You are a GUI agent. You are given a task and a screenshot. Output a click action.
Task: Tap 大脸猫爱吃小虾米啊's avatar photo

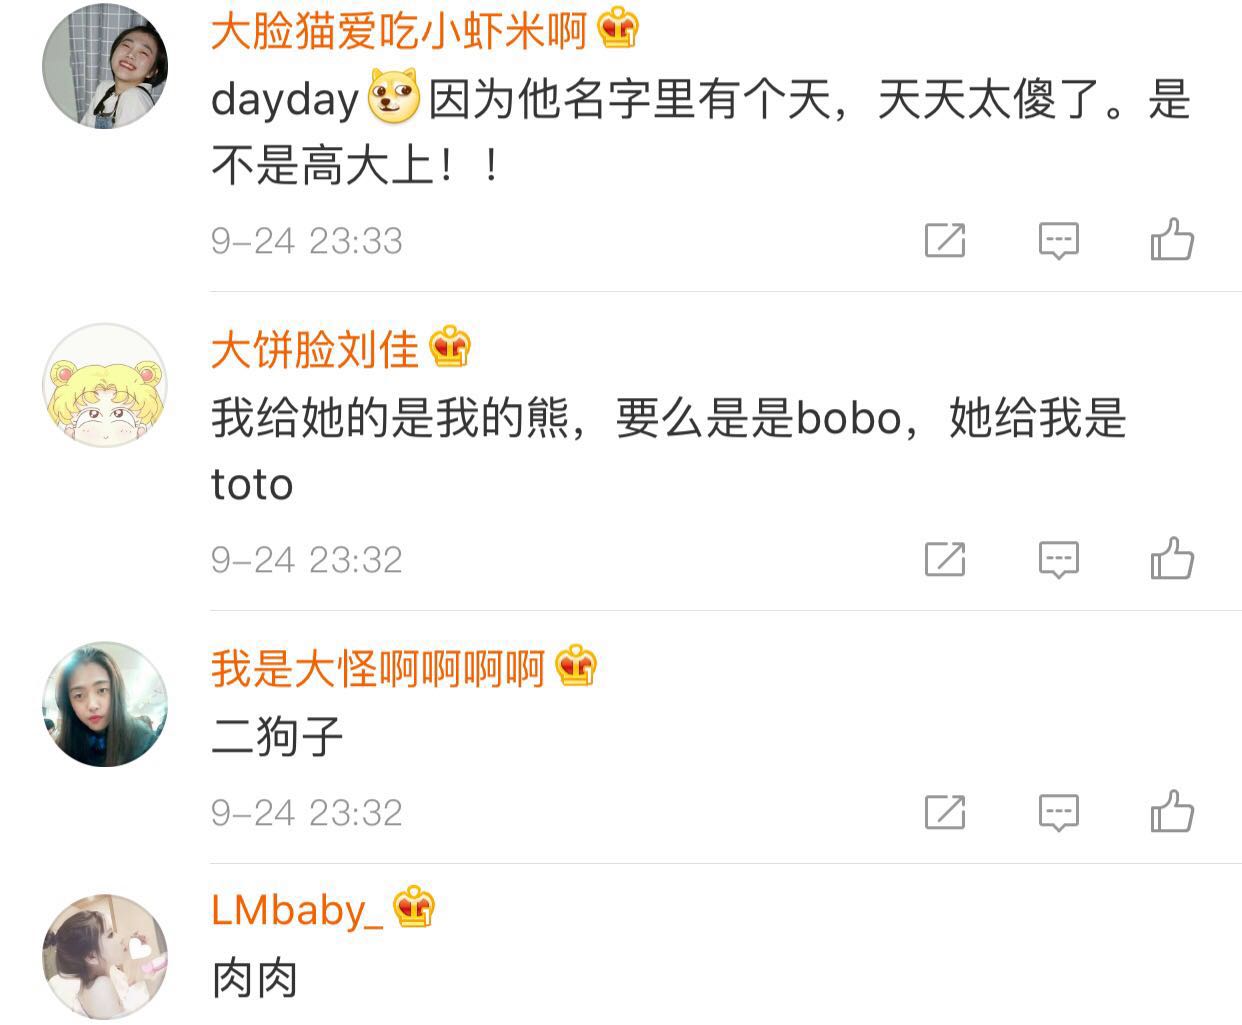pos(105,65)
